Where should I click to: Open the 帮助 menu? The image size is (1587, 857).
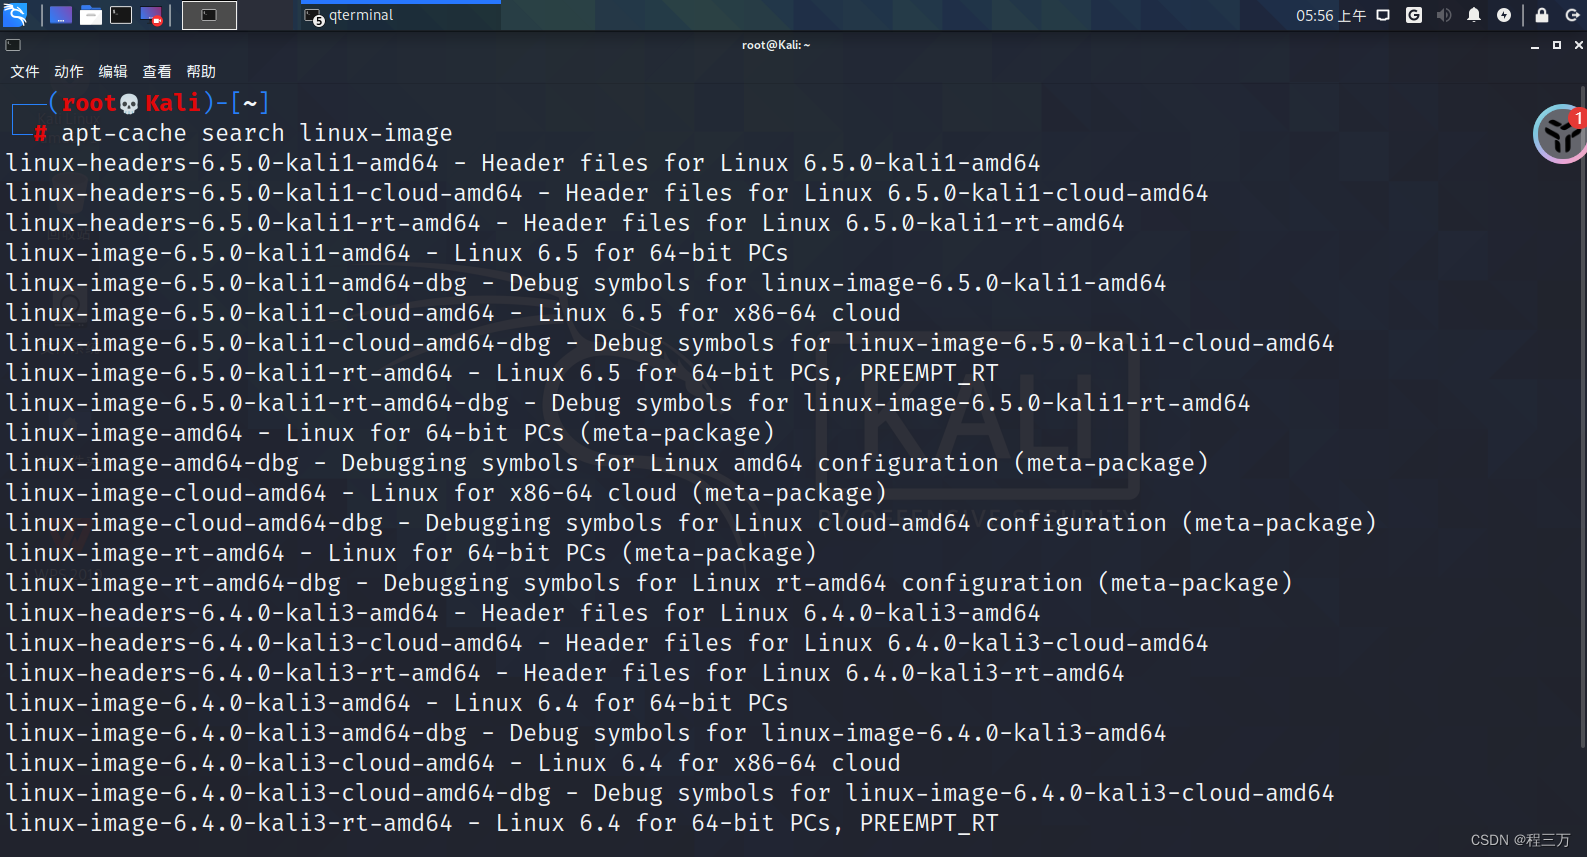(x=201, y=72)
